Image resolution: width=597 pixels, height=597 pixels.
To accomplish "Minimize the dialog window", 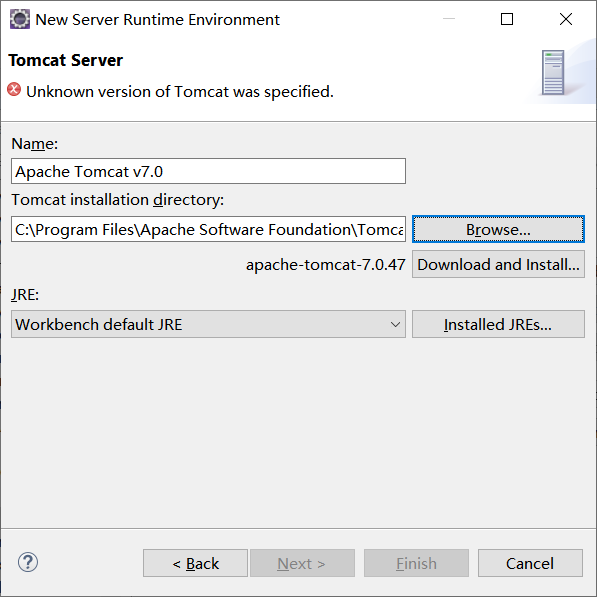I will coord(449,19).
